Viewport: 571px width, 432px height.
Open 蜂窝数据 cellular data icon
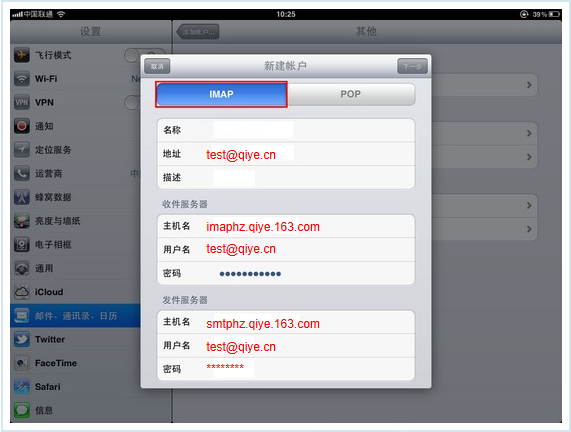click(x=22, y=197)
